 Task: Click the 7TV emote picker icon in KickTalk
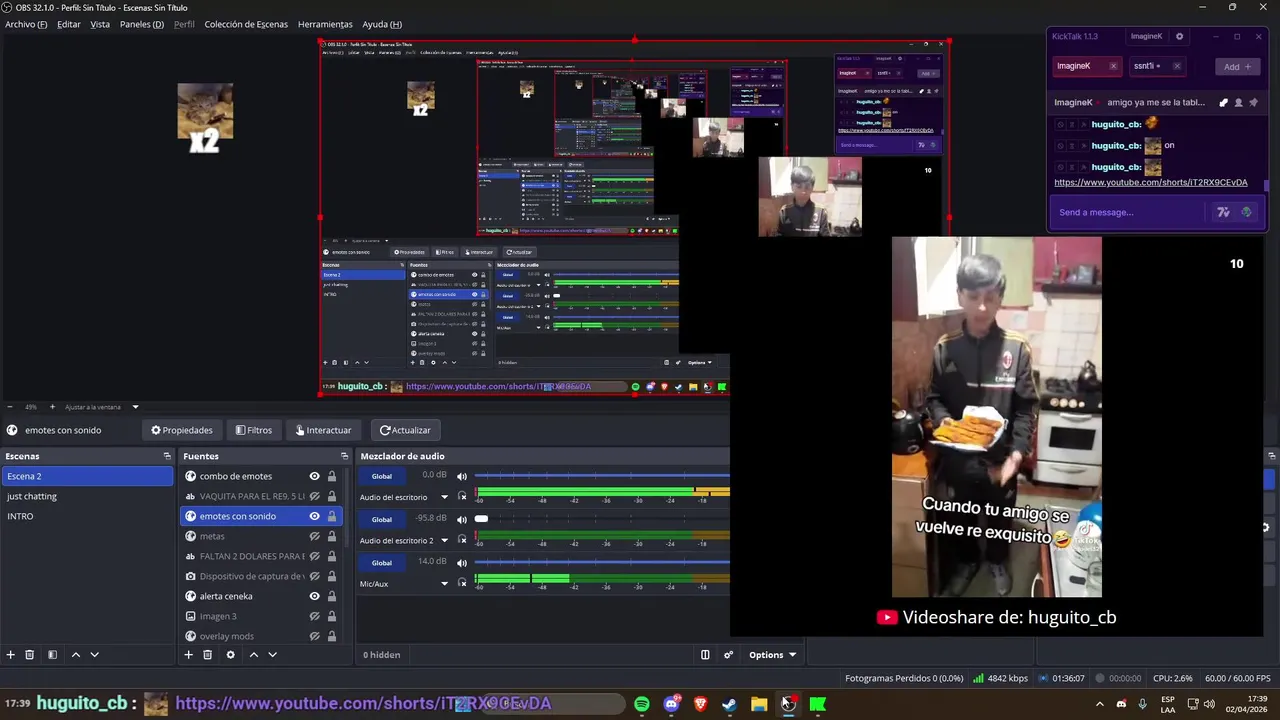(x=1223, y=212)
